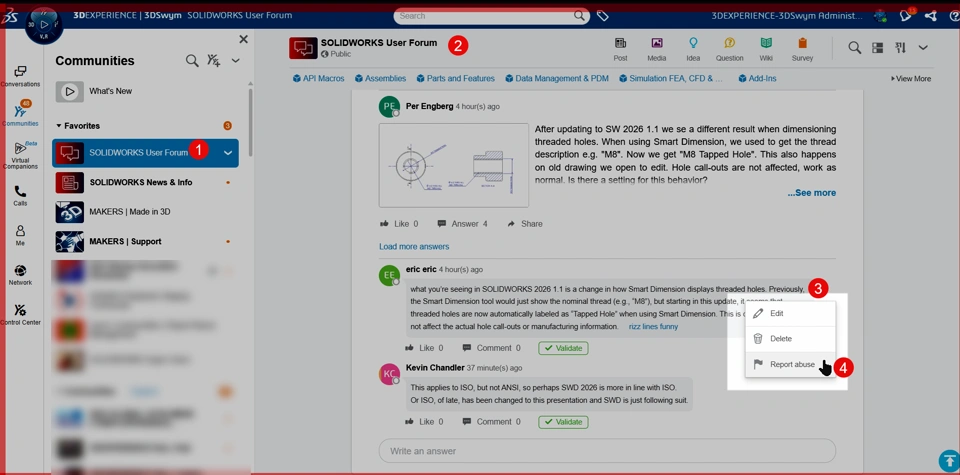Open the notifications chat icon in header
Image resolution: width=960 pixels, height=475 pixels.
pyautogui.click(x=906, y=16)
